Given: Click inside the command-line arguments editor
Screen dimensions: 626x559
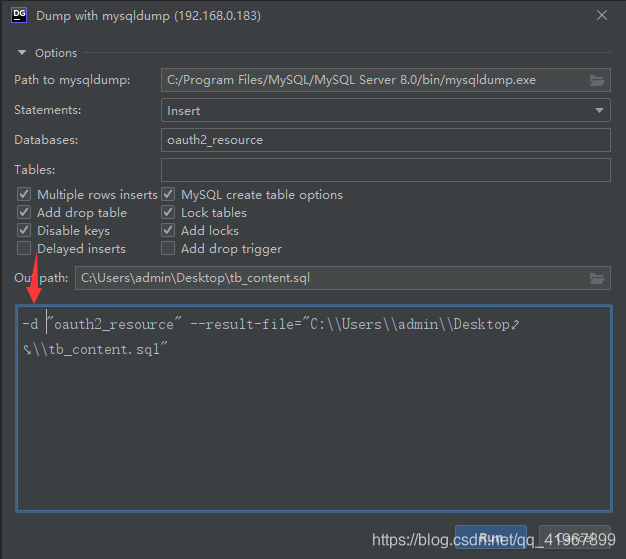Looking at the screenshot, I should [x=314, y=408].
